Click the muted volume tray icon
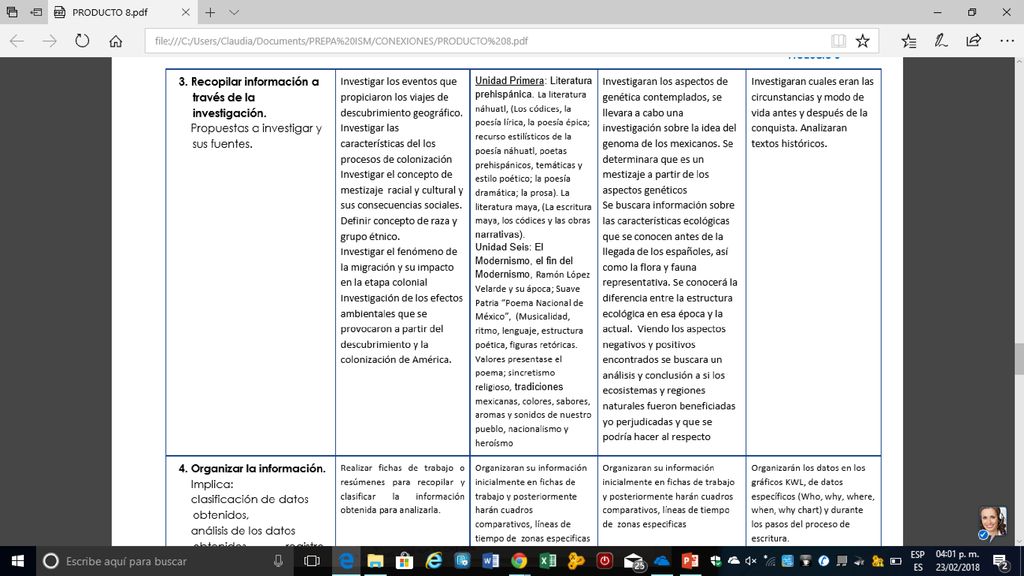1024x576 pixels. coord(751,561)
